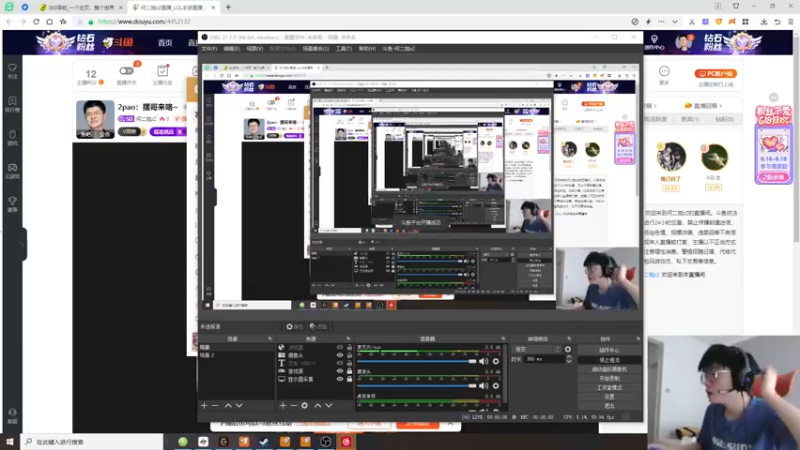Click PC客户端 button on Douyu page

pos(715,73)
